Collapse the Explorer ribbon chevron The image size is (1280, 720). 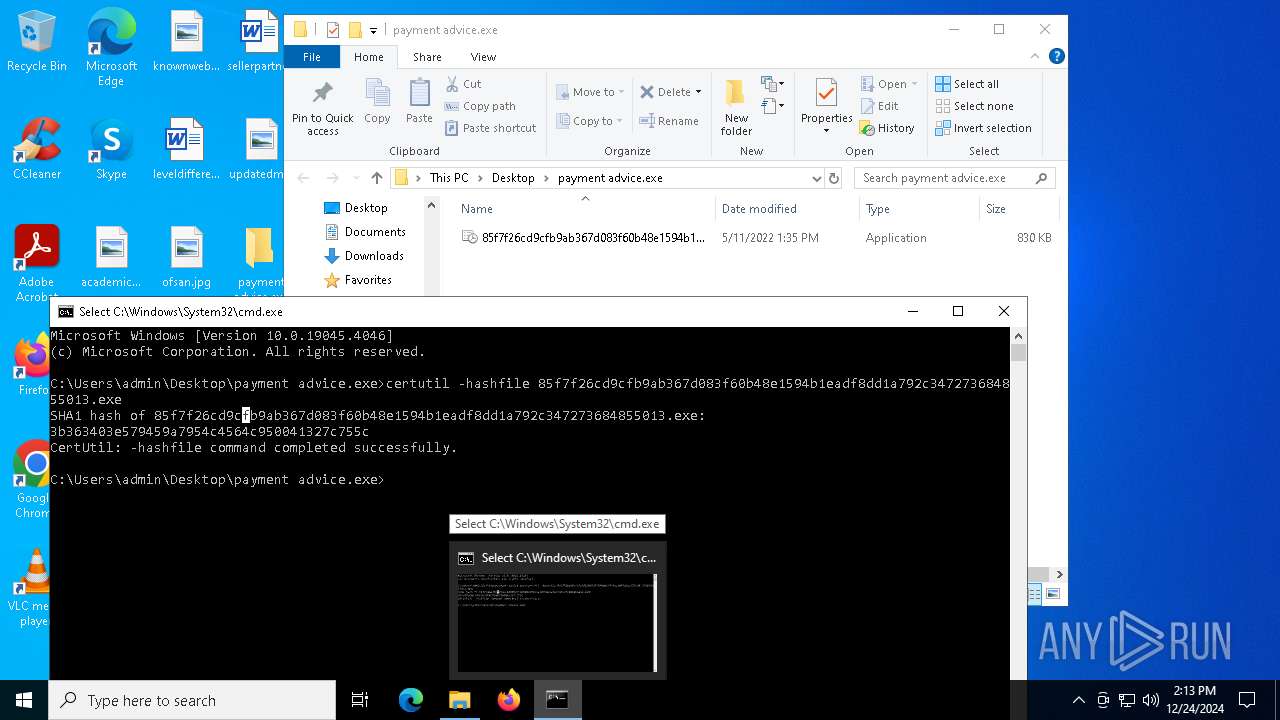coord(1037,57)
